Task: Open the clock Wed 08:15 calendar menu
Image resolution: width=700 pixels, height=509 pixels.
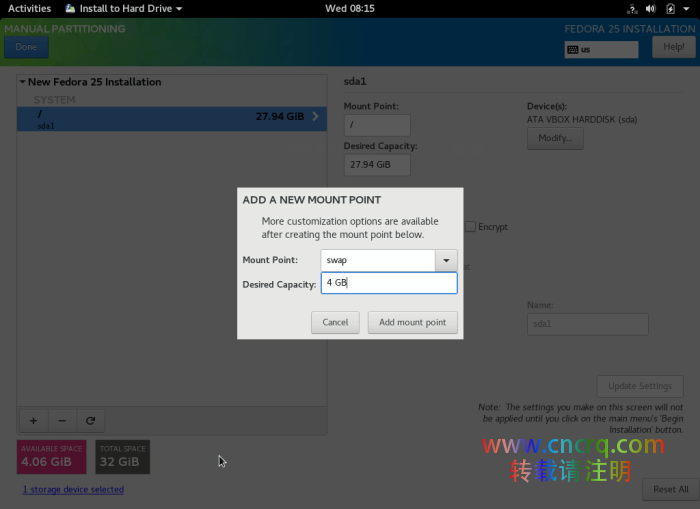Action: tap(350, 8)
